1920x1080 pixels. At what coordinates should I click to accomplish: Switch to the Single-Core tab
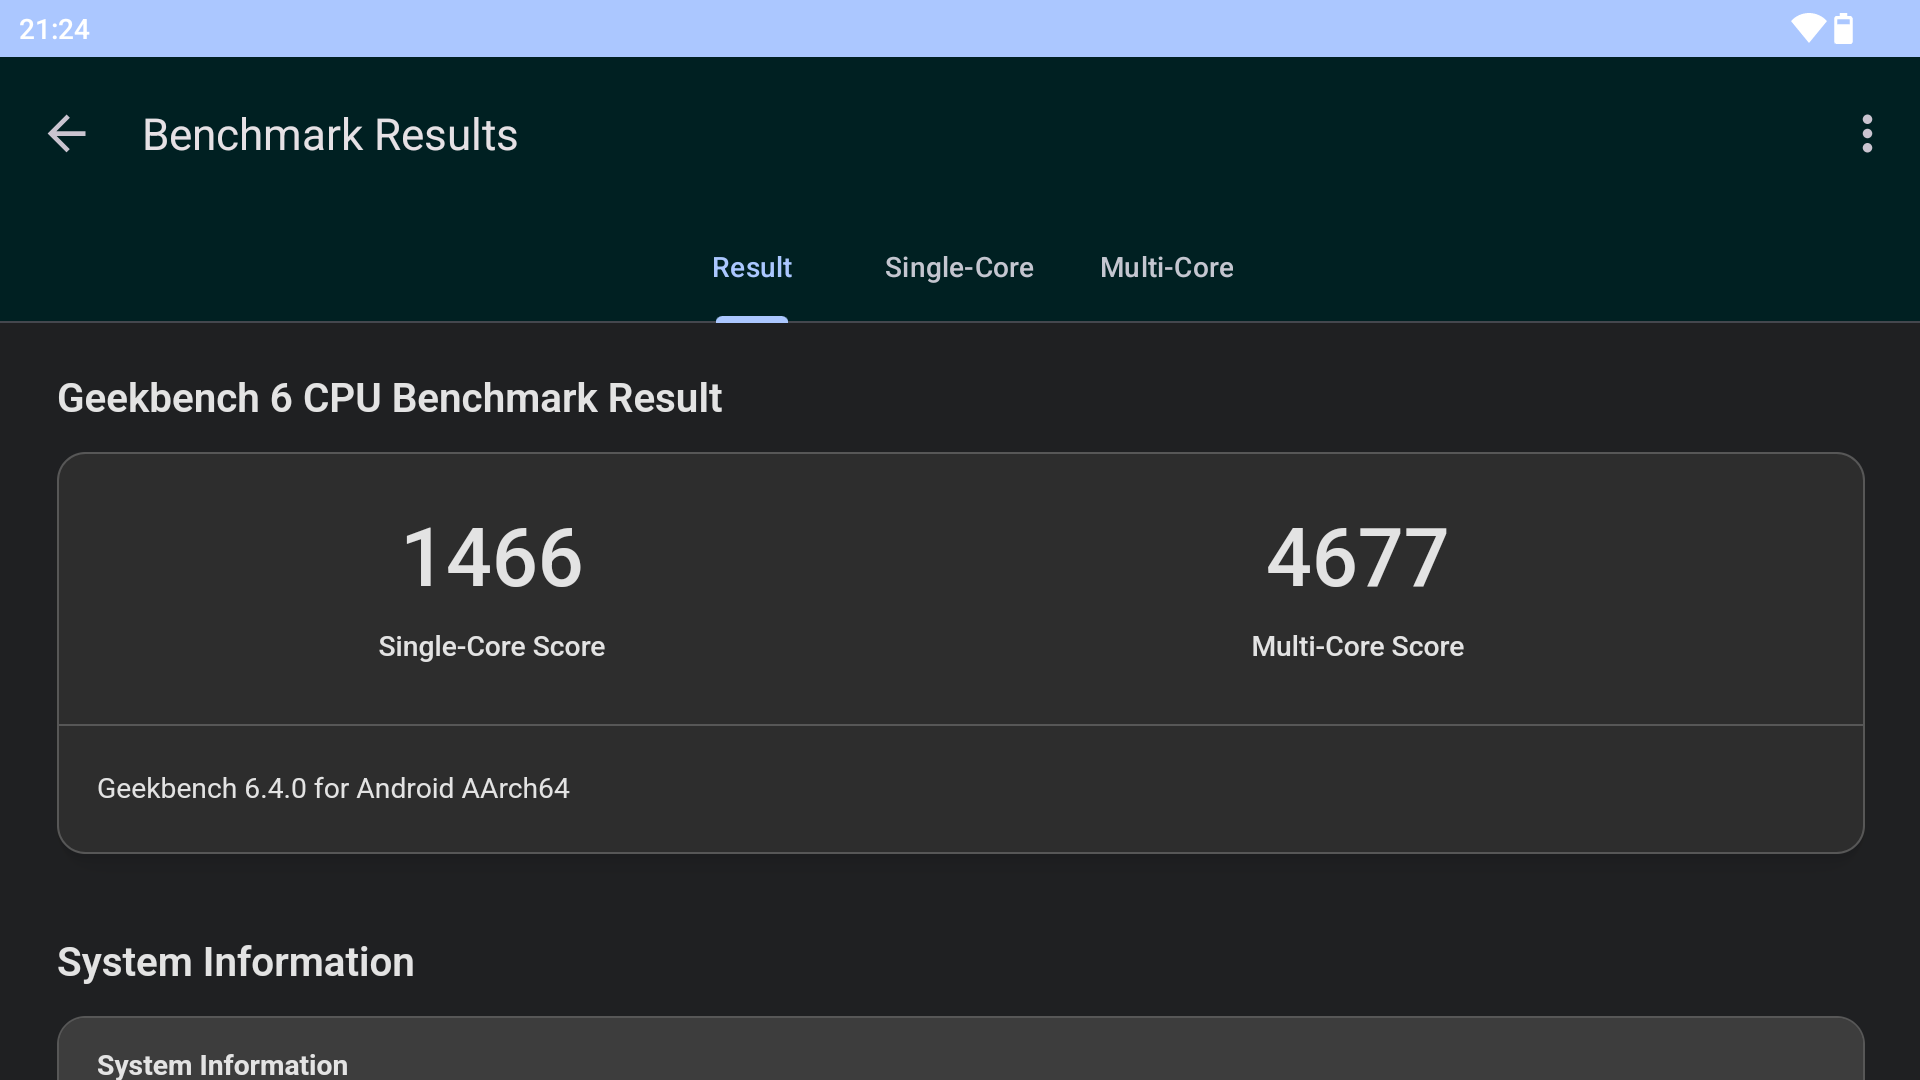959,268
